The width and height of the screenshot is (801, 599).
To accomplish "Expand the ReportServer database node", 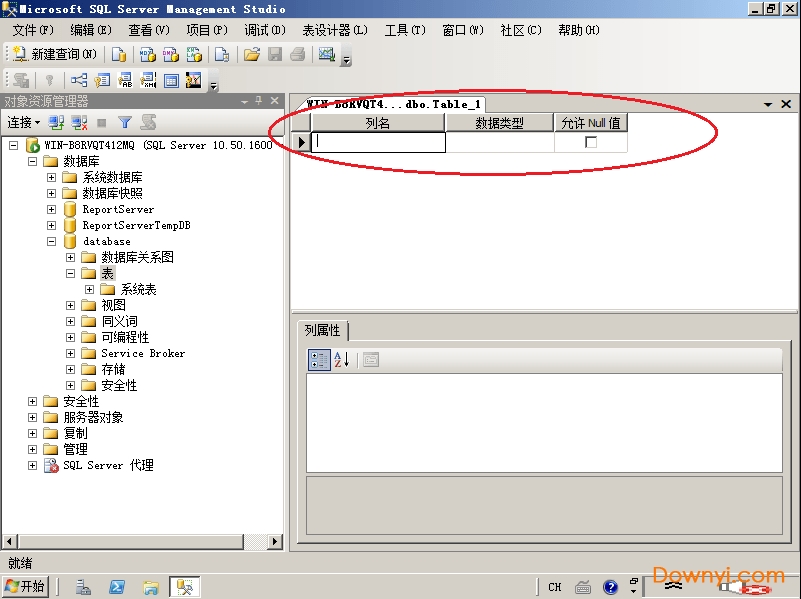I will pyautogui.click(x=51, y=209).
